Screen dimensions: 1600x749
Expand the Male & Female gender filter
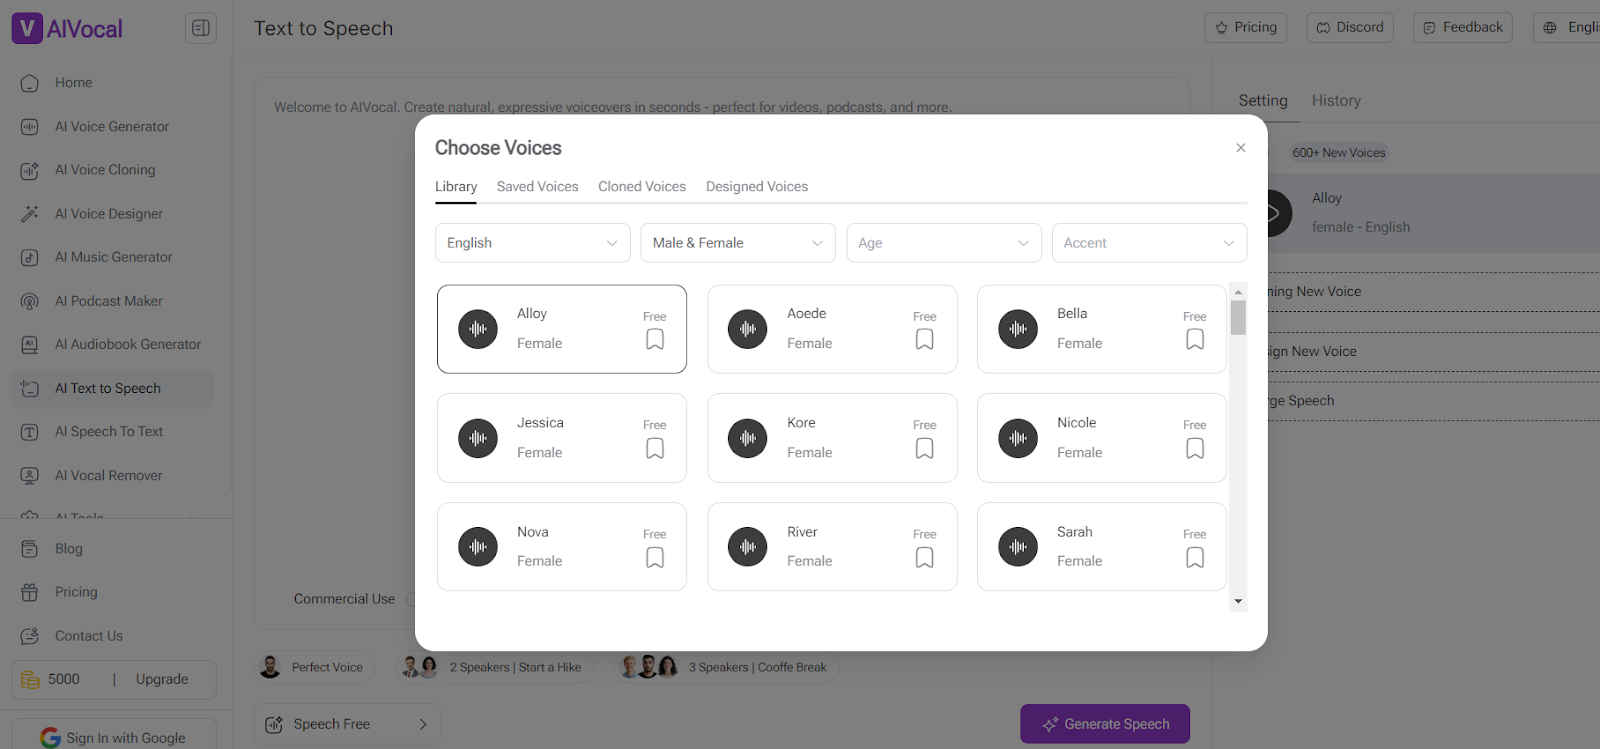pyautogui.click(x=737, y=243)
